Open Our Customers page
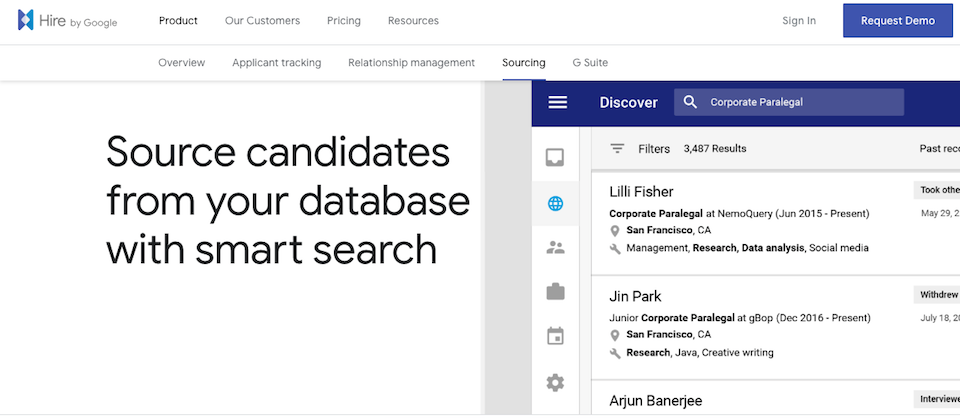Image resolution: width=960 pixels, height=420 pixels. [x=263, y=21]
